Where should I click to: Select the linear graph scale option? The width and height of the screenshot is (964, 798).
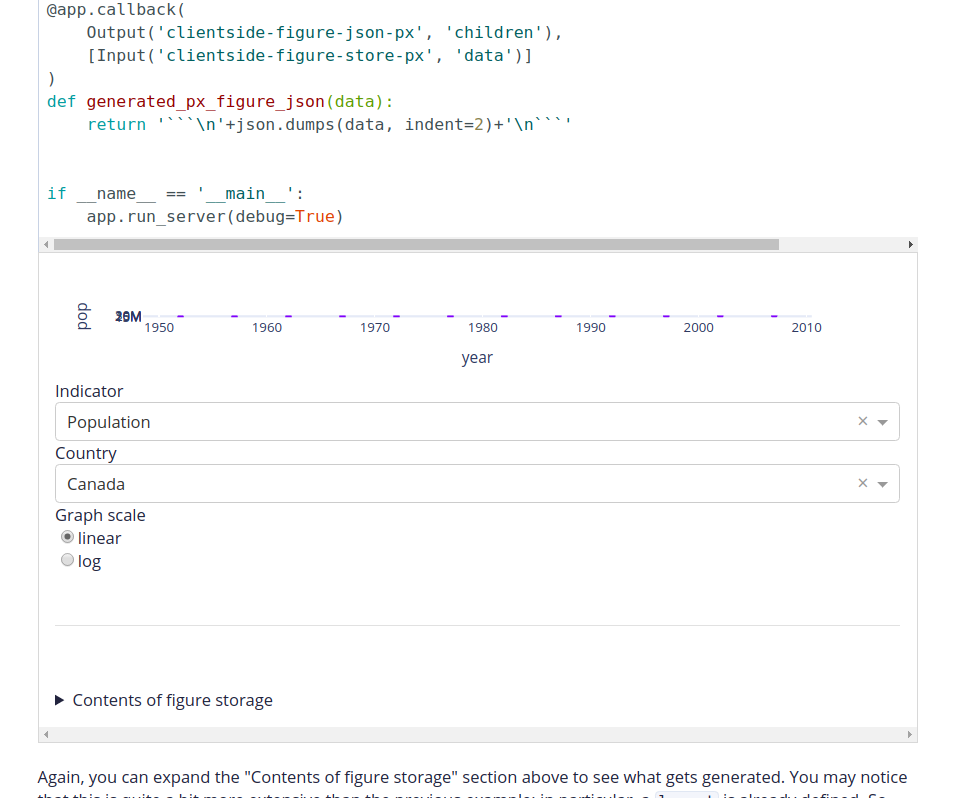[x=65, y=536]
